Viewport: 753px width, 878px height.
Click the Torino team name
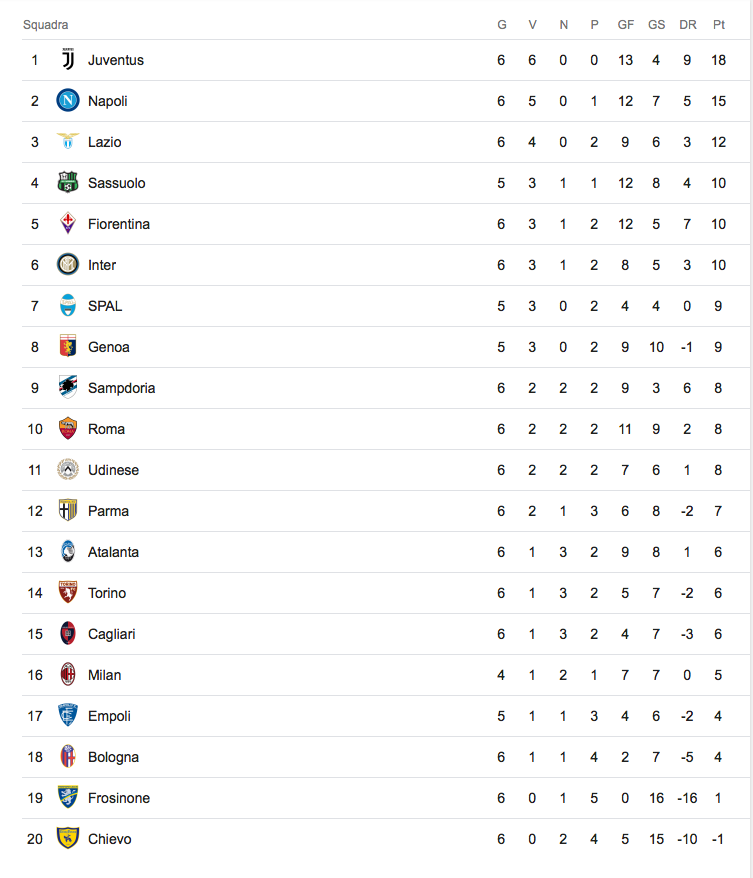coord(107,593)
